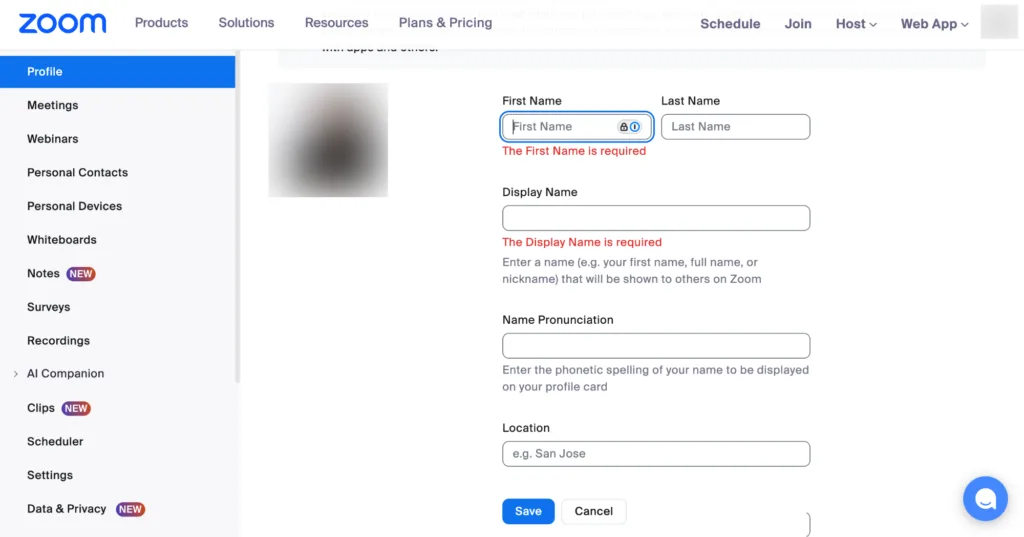The width and height of the screenshot is (1024, 537).
Task: Click the Location label
Action: (526, 428)
